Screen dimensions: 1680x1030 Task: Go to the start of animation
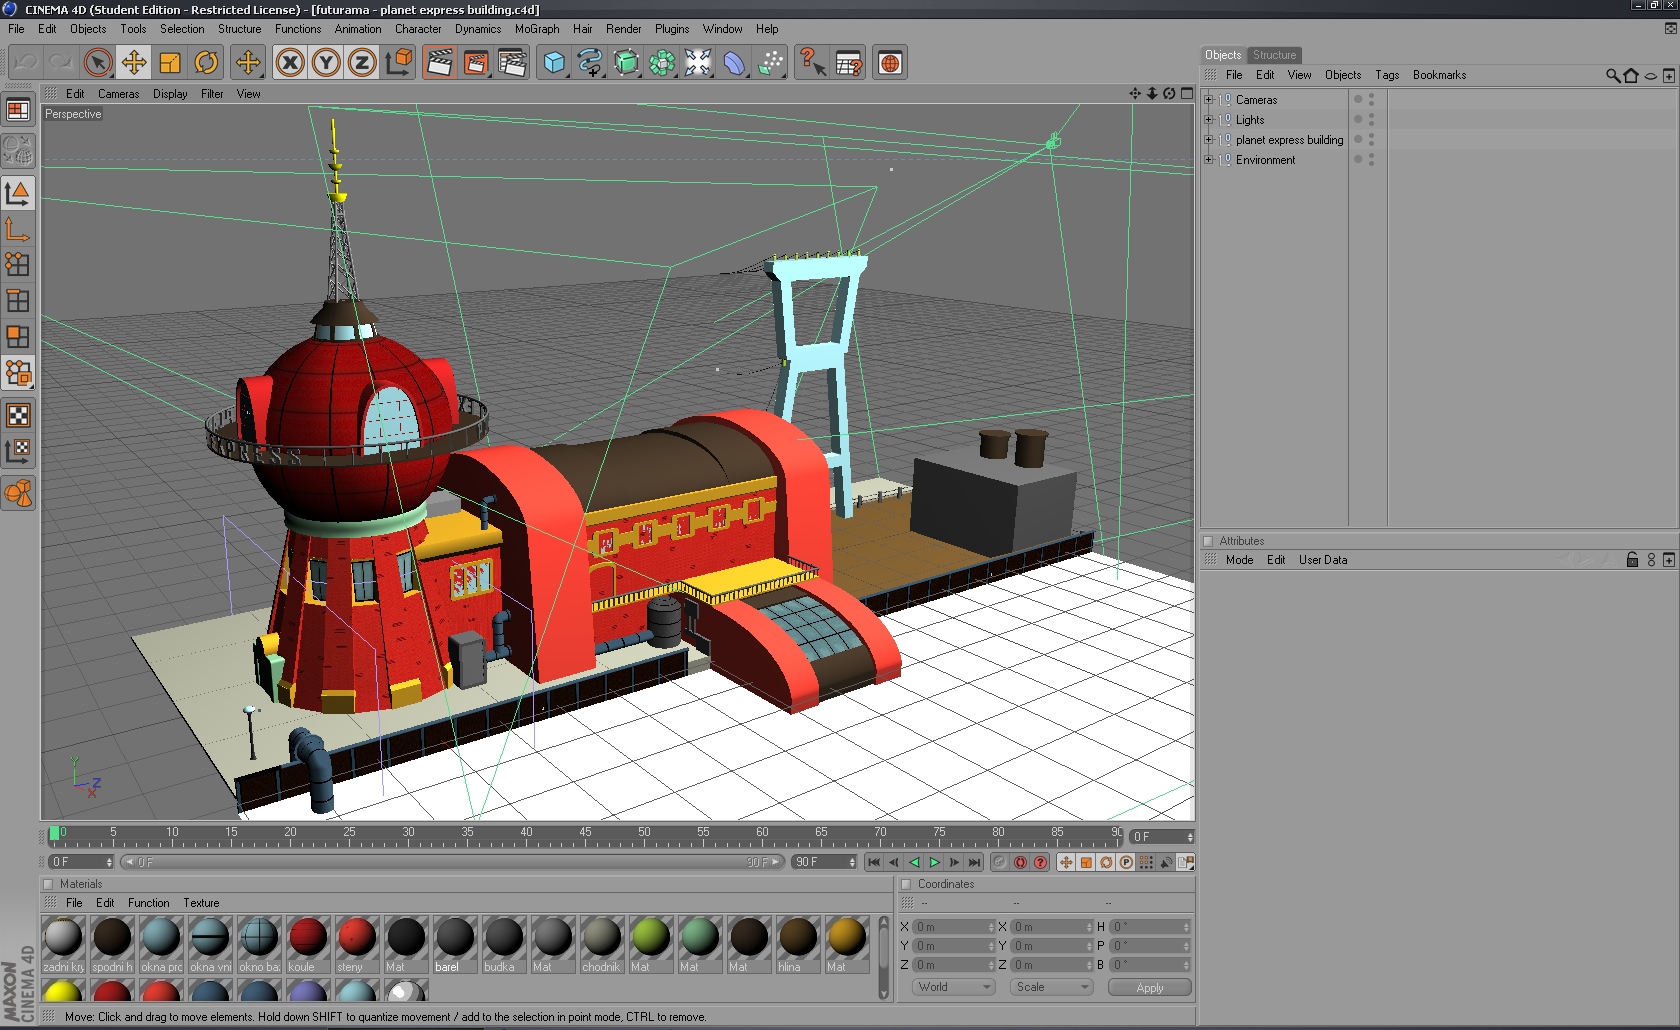click(x=874, y=862)
